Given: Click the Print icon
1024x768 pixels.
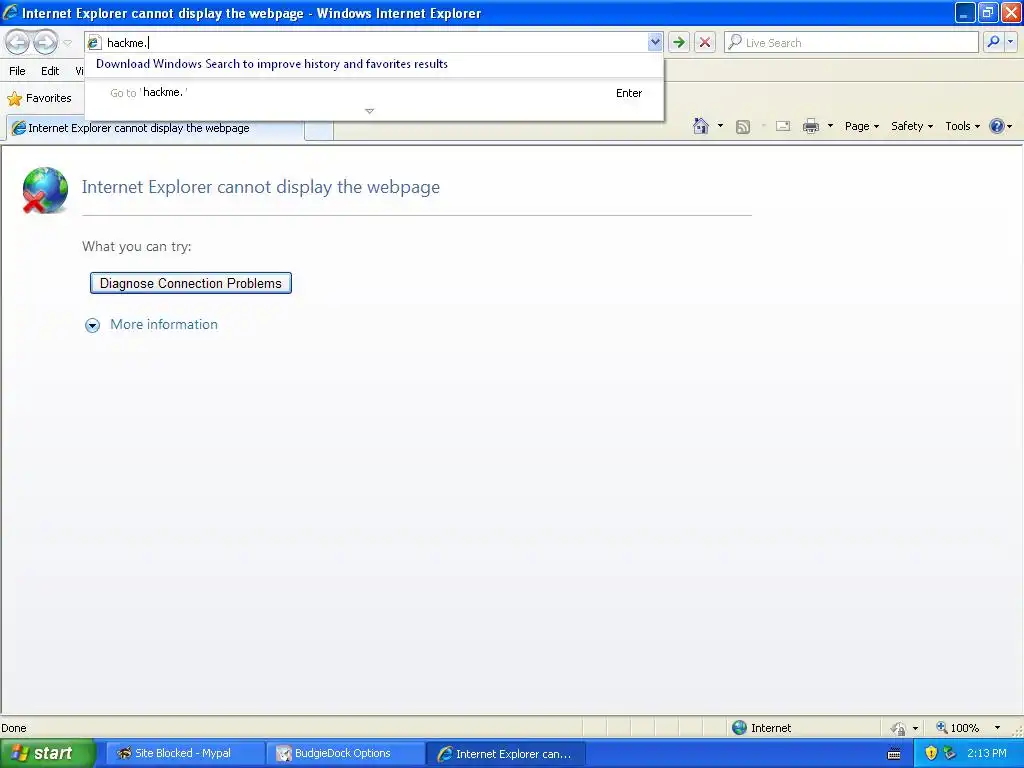Looking at the screenshot, I should pos(810,126).
